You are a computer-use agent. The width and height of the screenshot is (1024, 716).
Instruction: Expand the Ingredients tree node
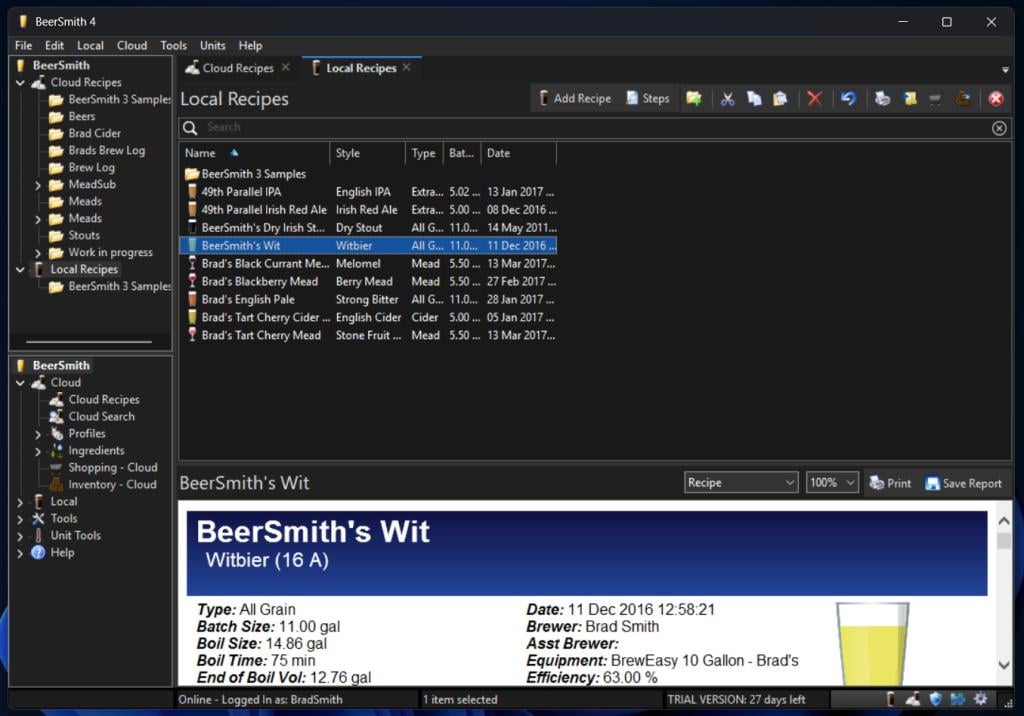coord(38,451)
